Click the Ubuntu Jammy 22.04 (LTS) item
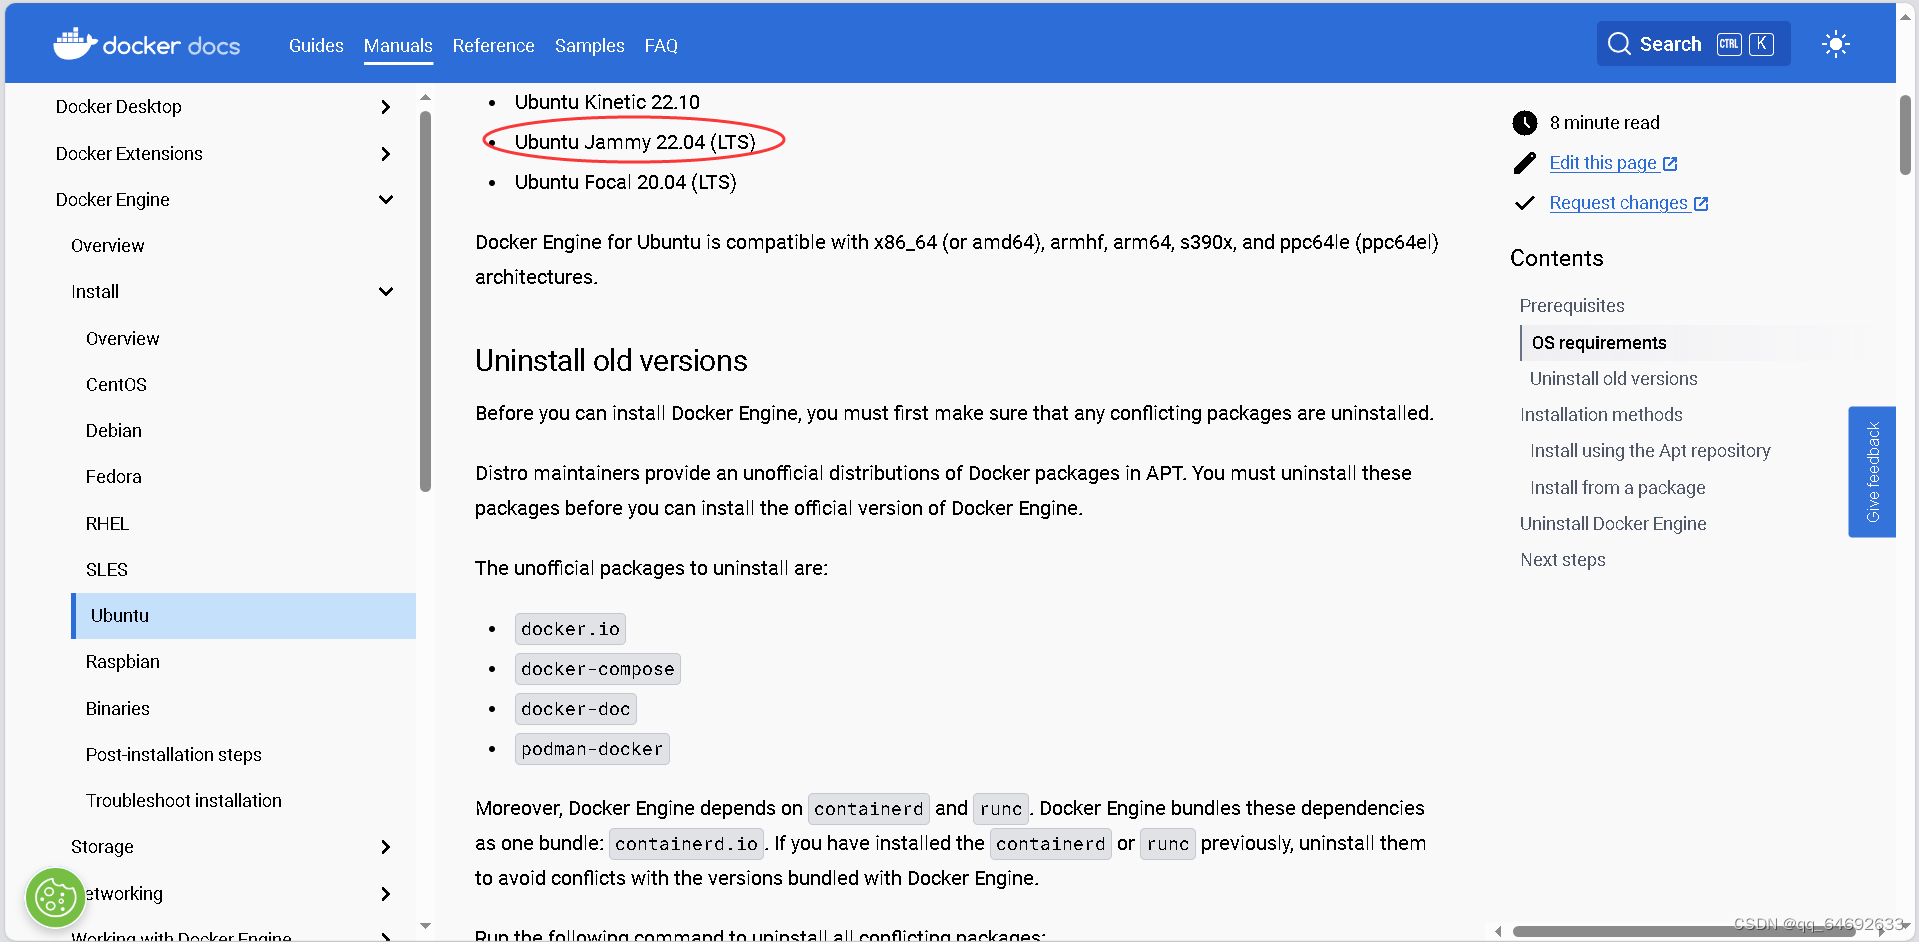Screen dimensions: 1919x942 [635, 142]
